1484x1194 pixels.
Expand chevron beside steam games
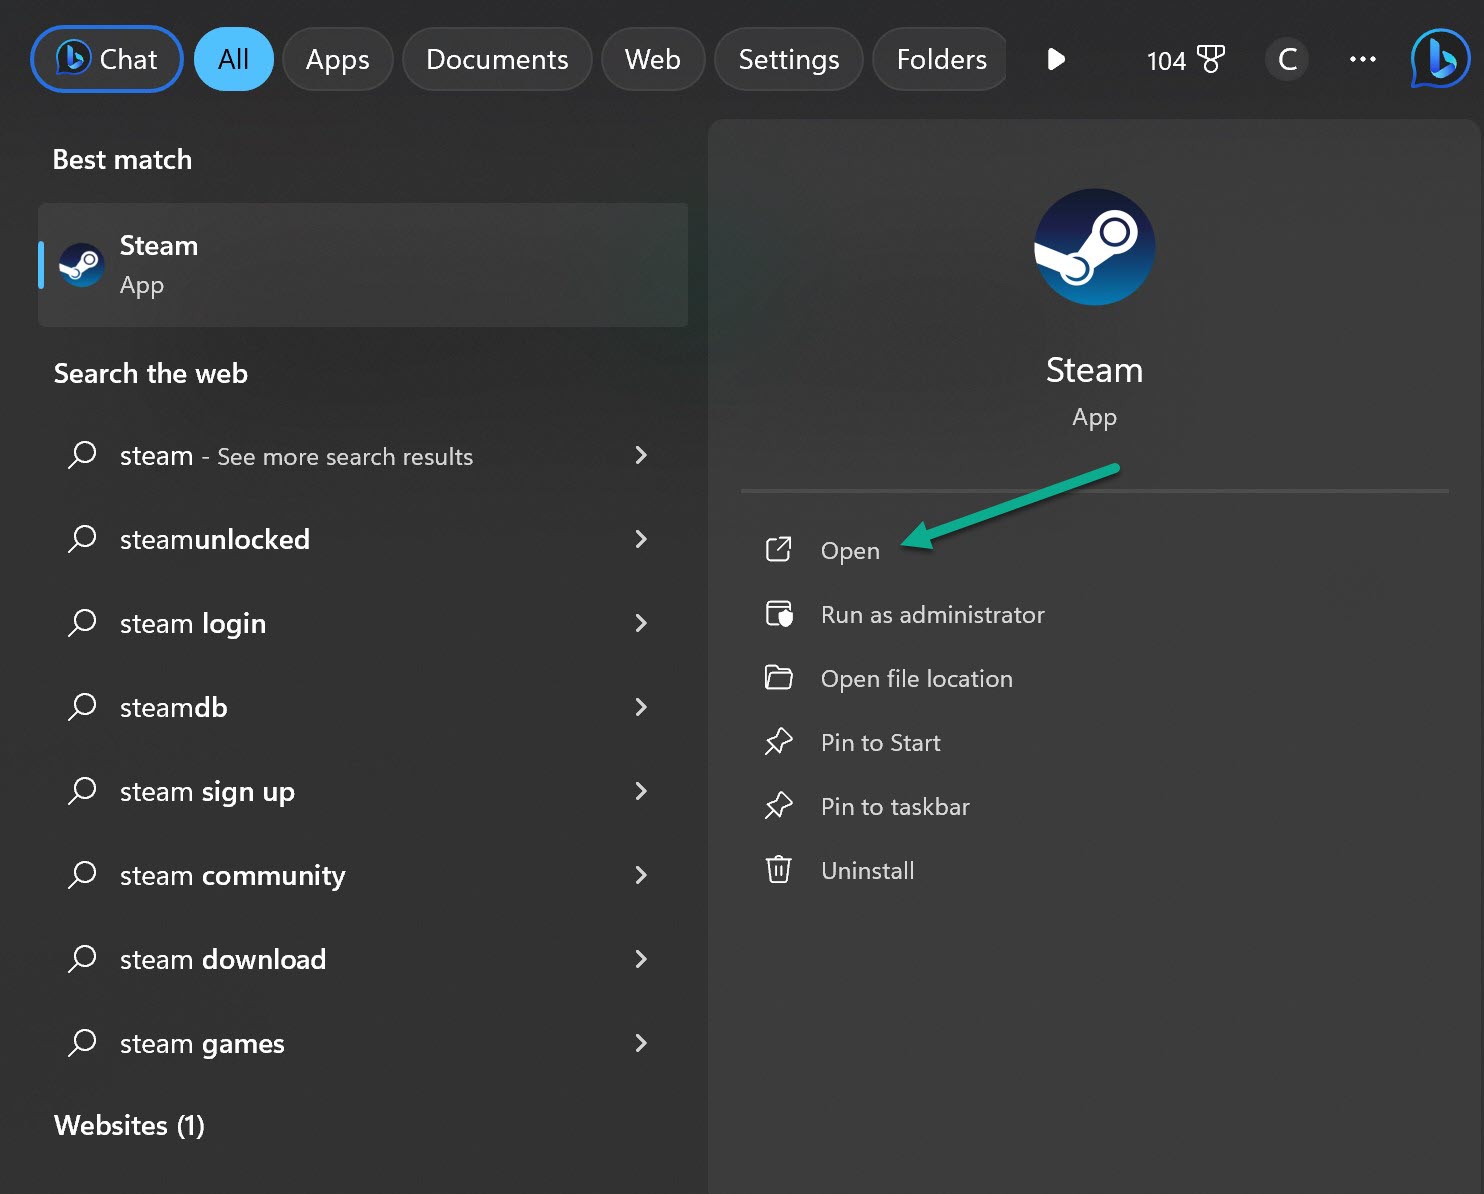click(x=641, y=1043)
